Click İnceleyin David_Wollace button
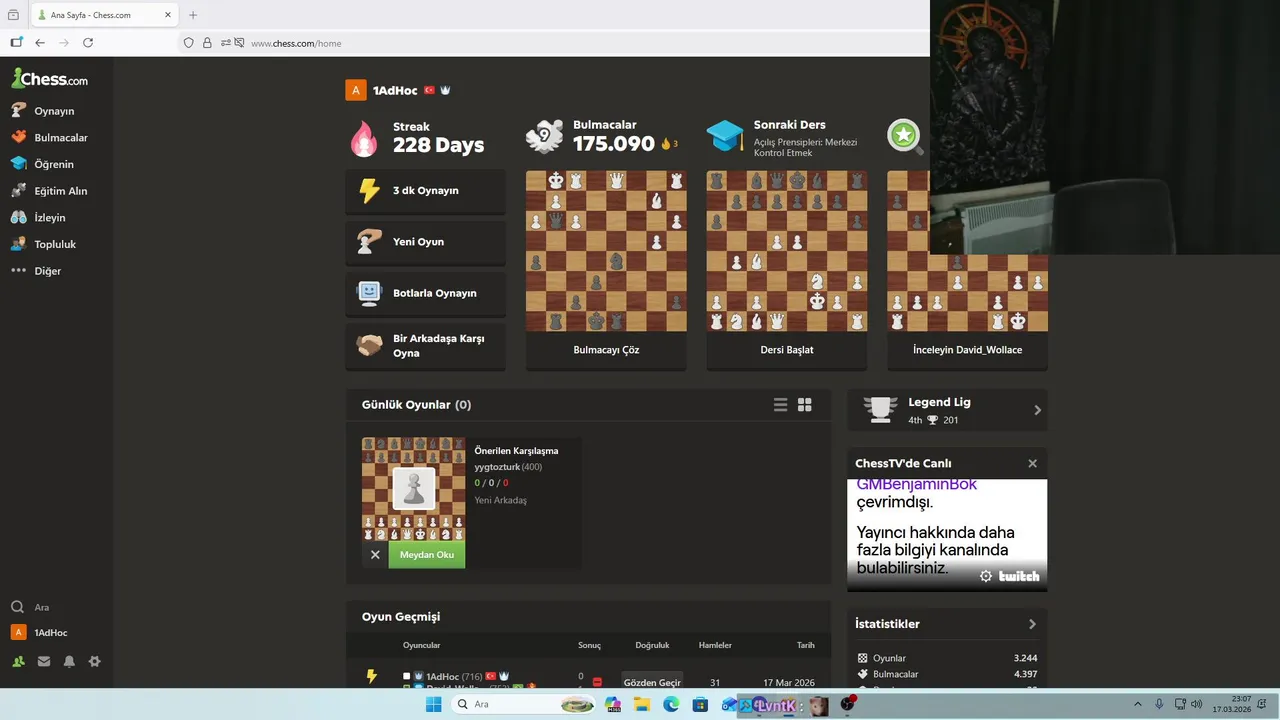Image resolution: width=1280 pixels, height=720 pixels. (x=967, y=350)
